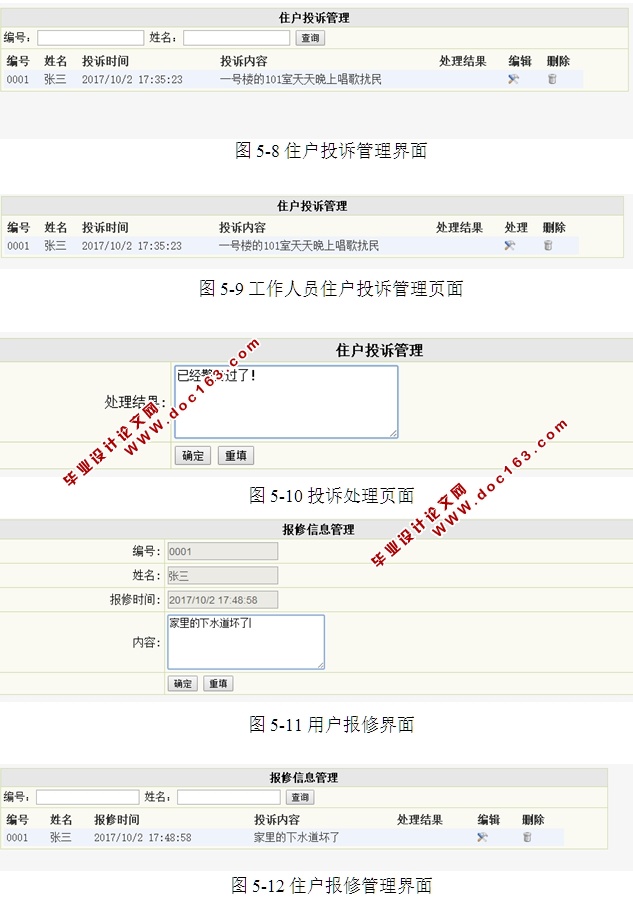Click 投诉时间 column header in figure 5-8 table
The width and height of the screenshot is (633, 912).
[x=105, y=61]
